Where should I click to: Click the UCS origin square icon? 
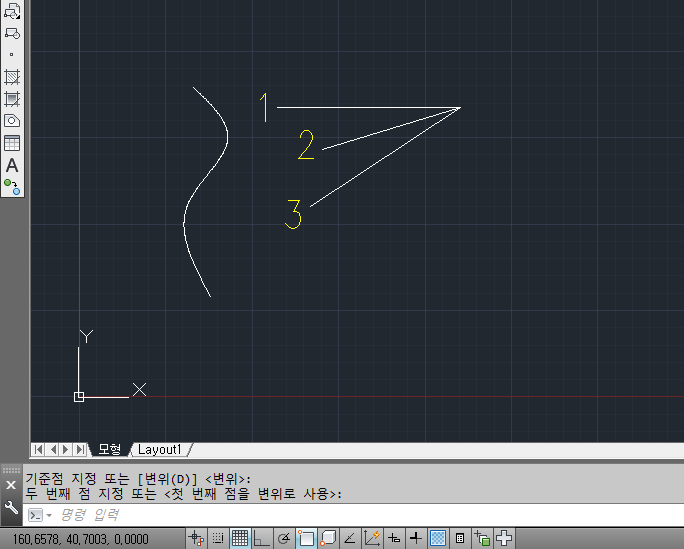[79, 397]
